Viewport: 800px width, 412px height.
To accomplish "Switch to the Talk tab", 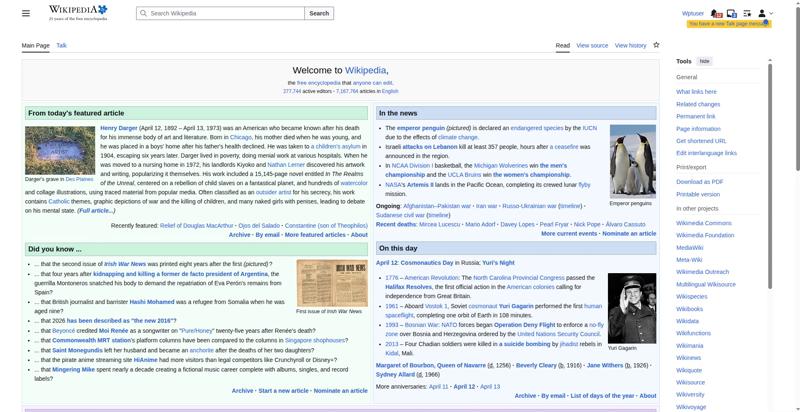I will click(61, 45).
